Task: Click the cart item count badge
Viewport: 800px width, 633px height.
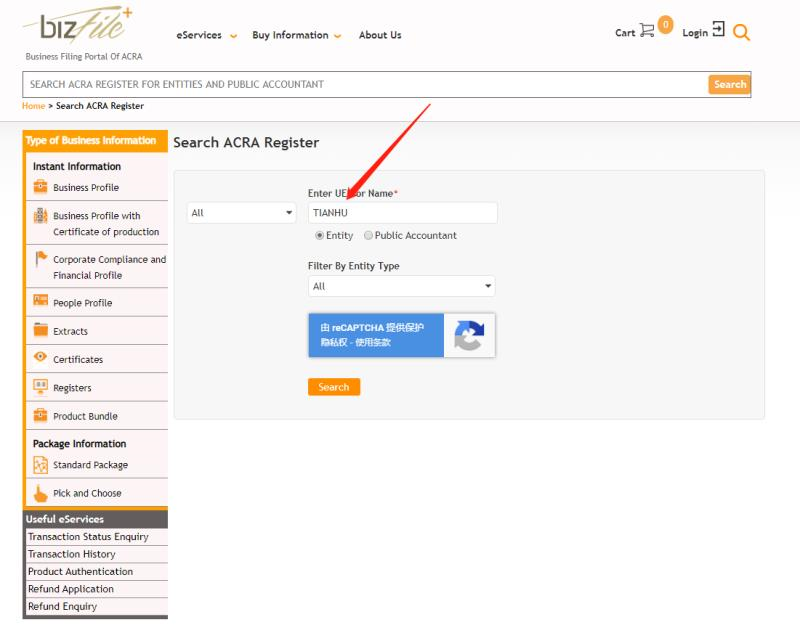Action: (x=665, y=24)
